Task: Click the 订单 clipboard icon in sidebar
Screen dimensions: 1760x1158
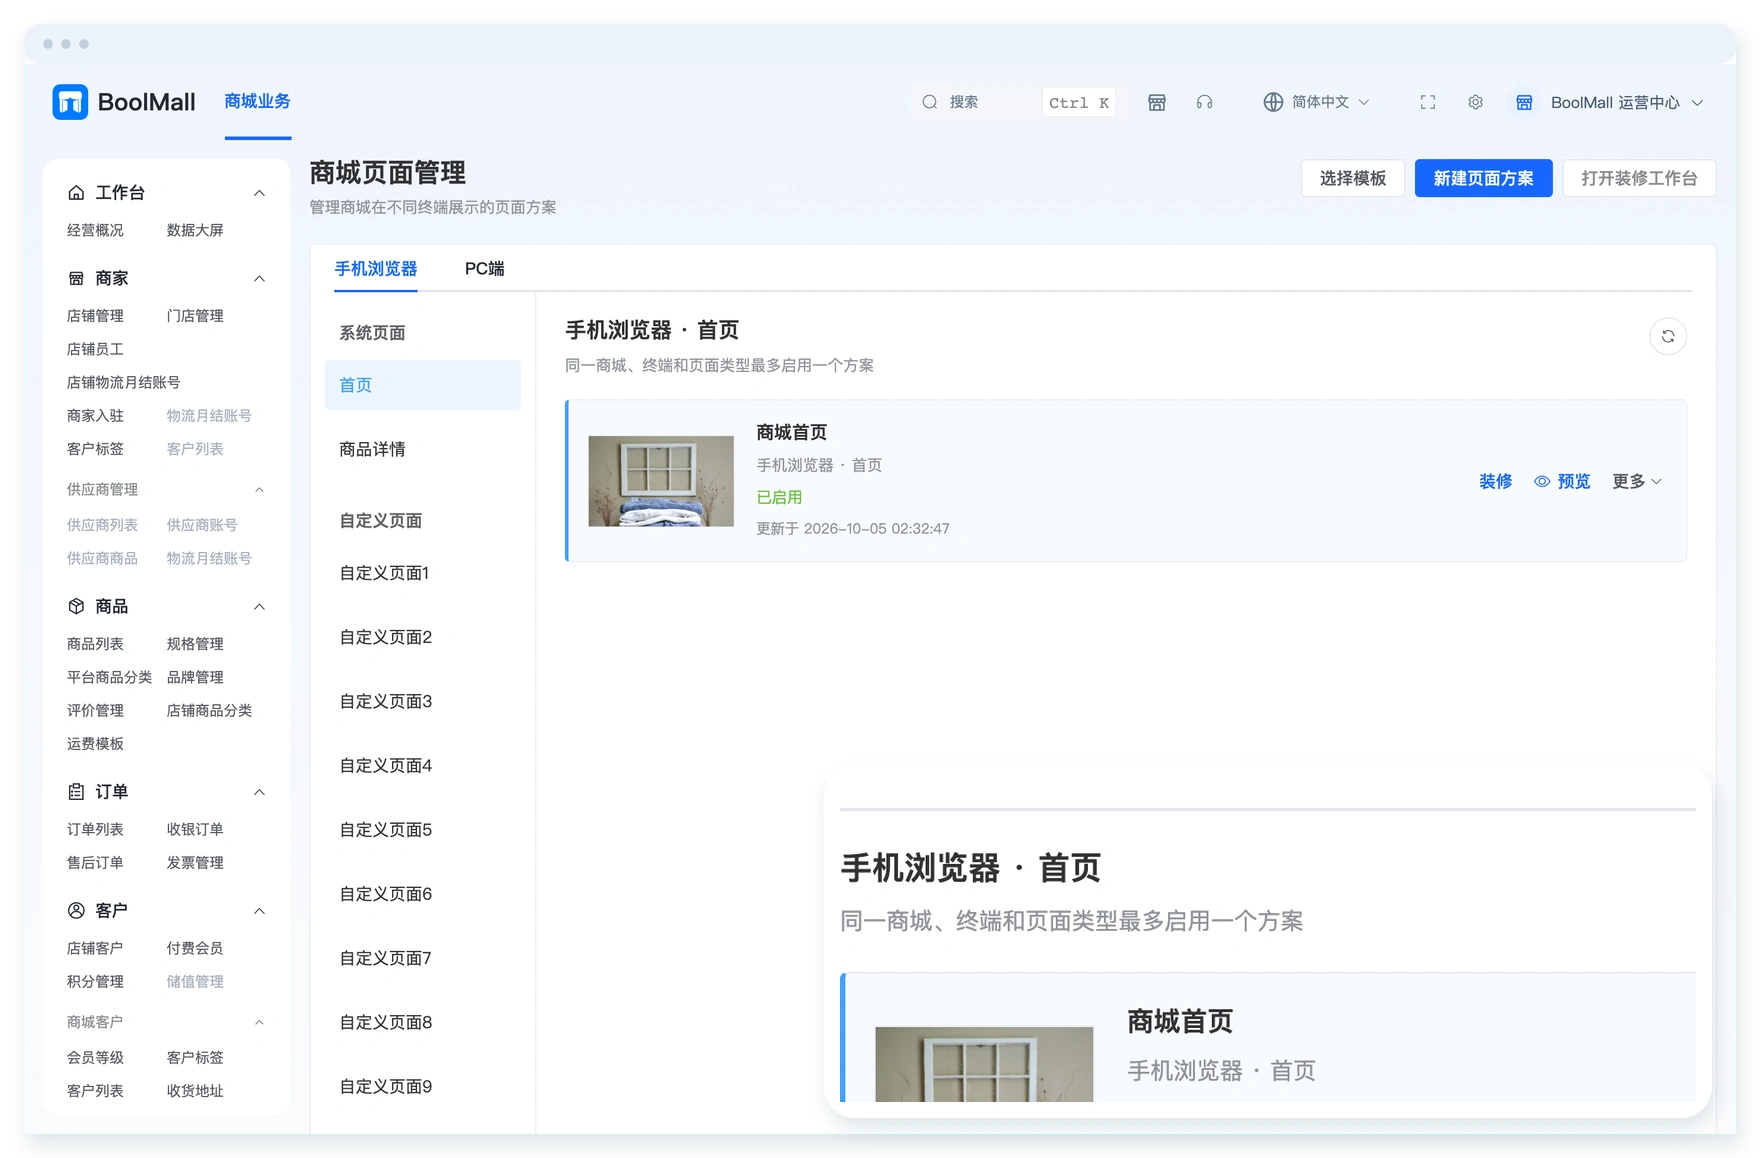Action: pos(76,791)
